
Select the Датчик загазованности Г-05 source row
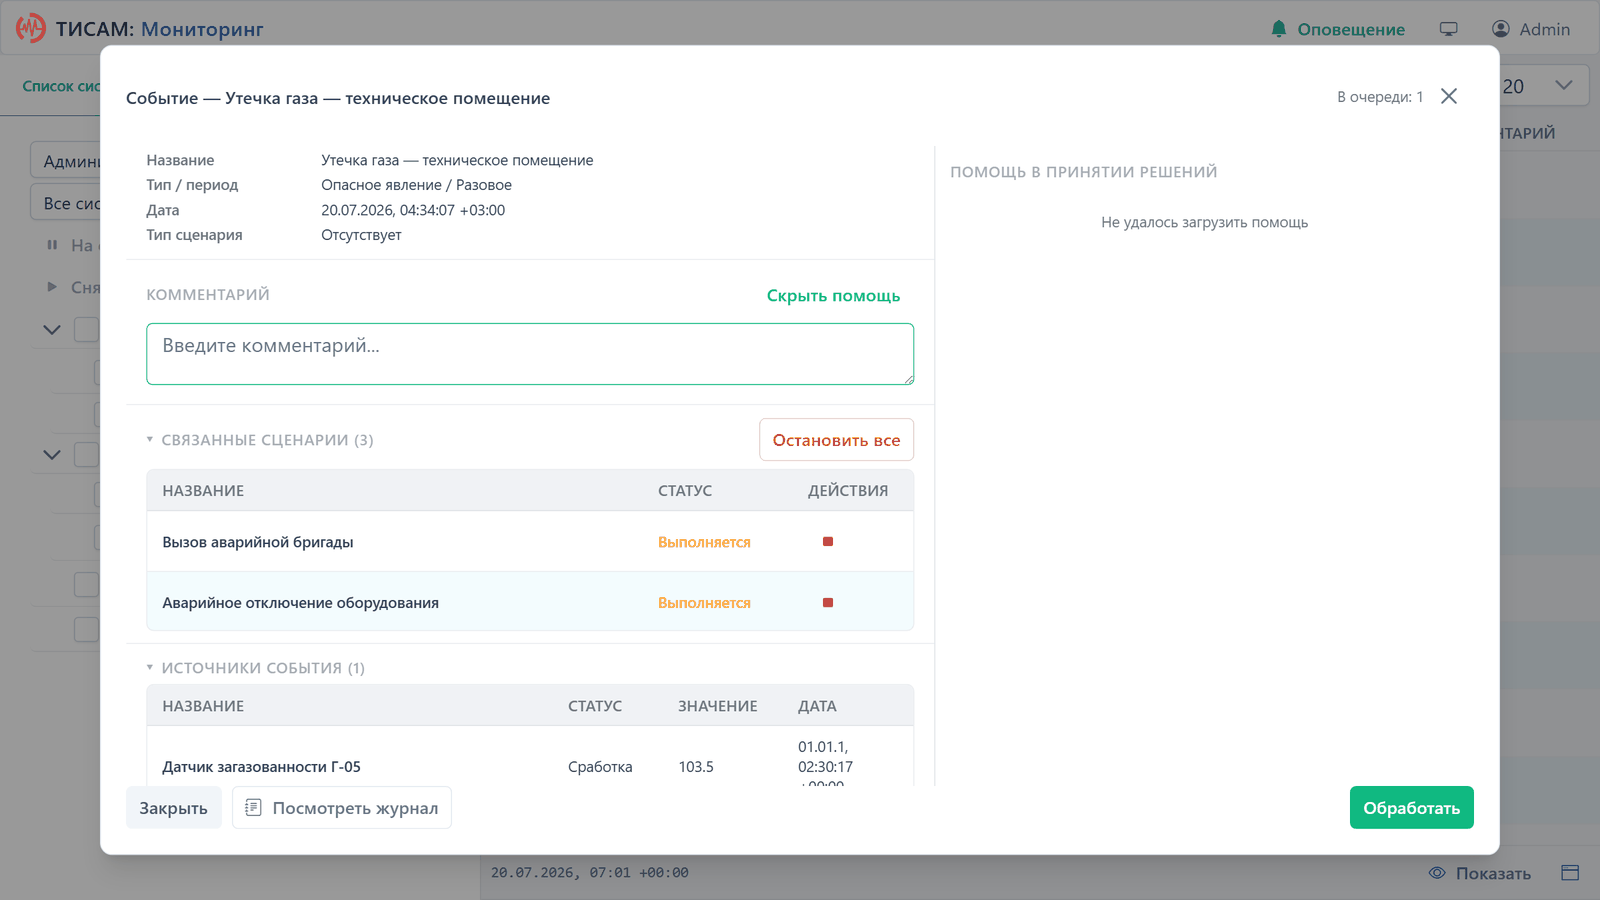click(530, 767)
